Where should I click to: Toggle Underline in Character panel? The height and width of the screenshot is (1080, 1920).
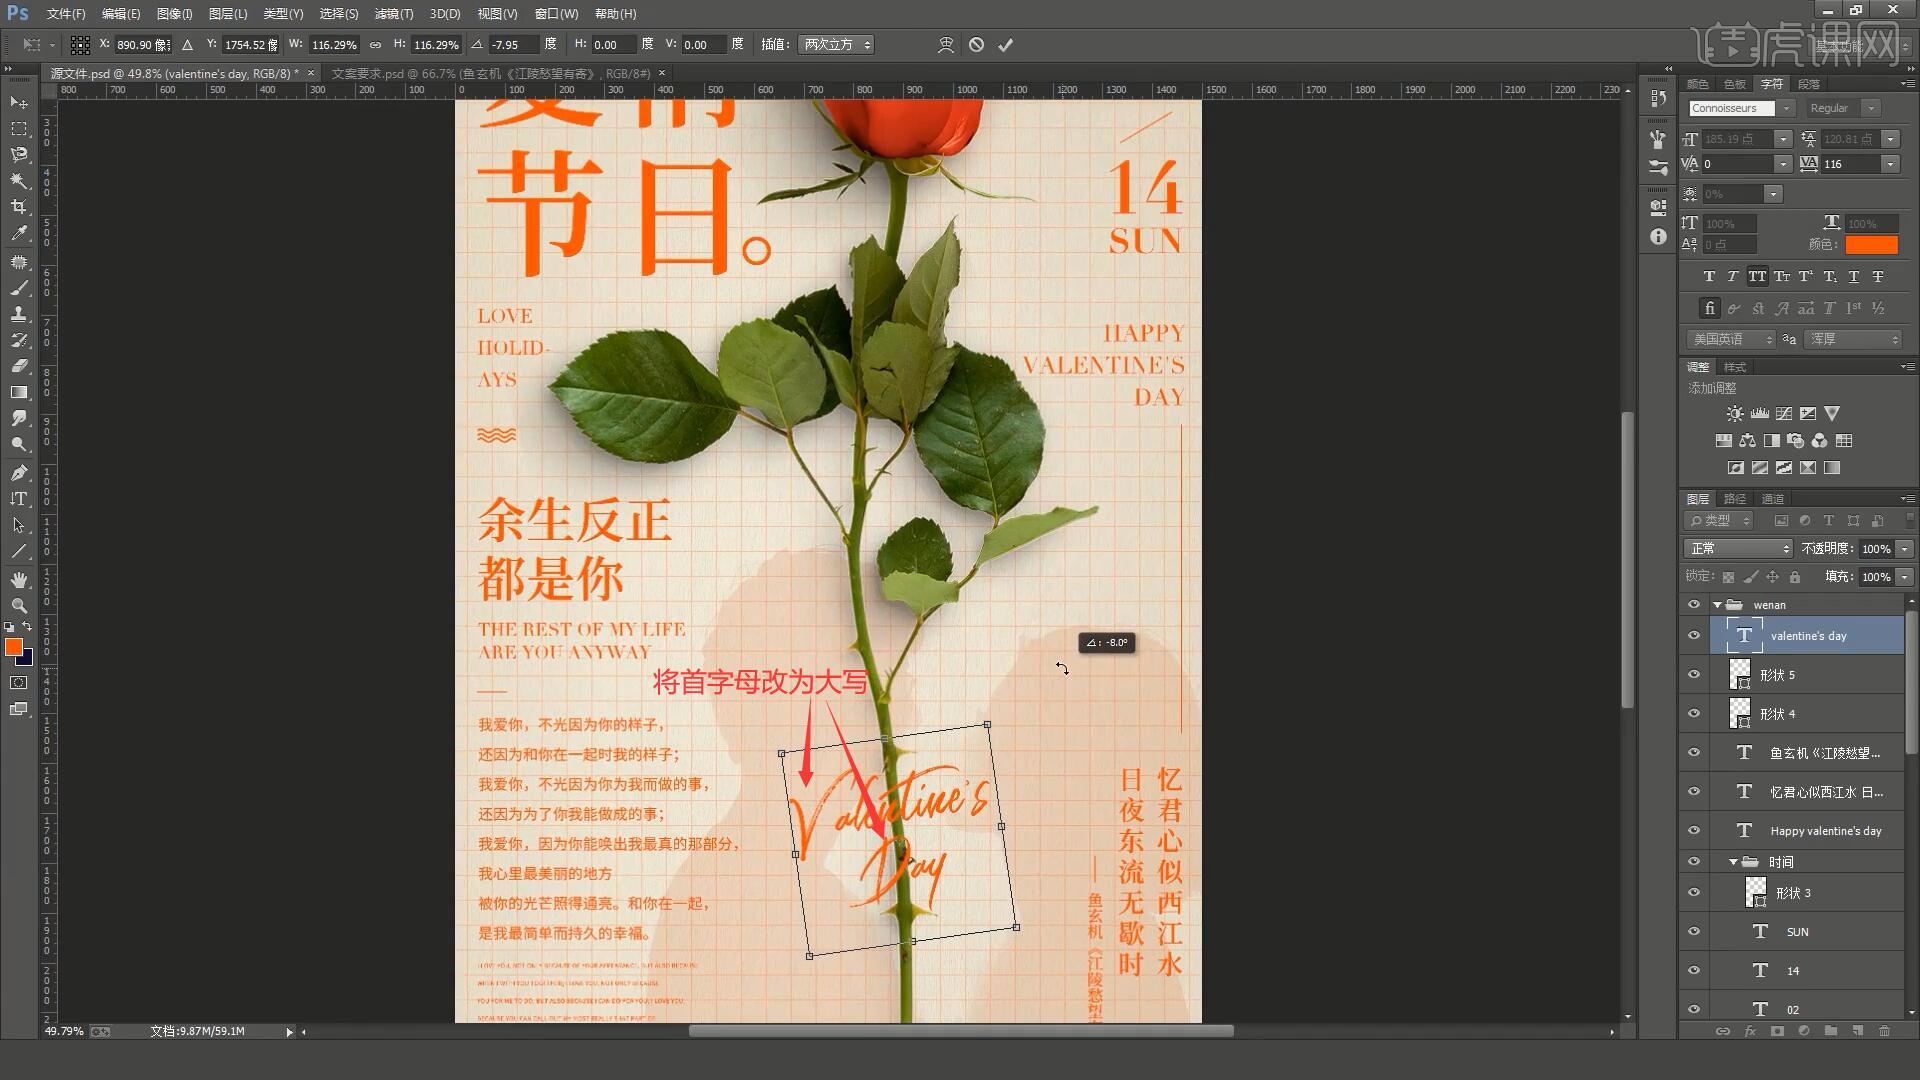coord(1853,277)
